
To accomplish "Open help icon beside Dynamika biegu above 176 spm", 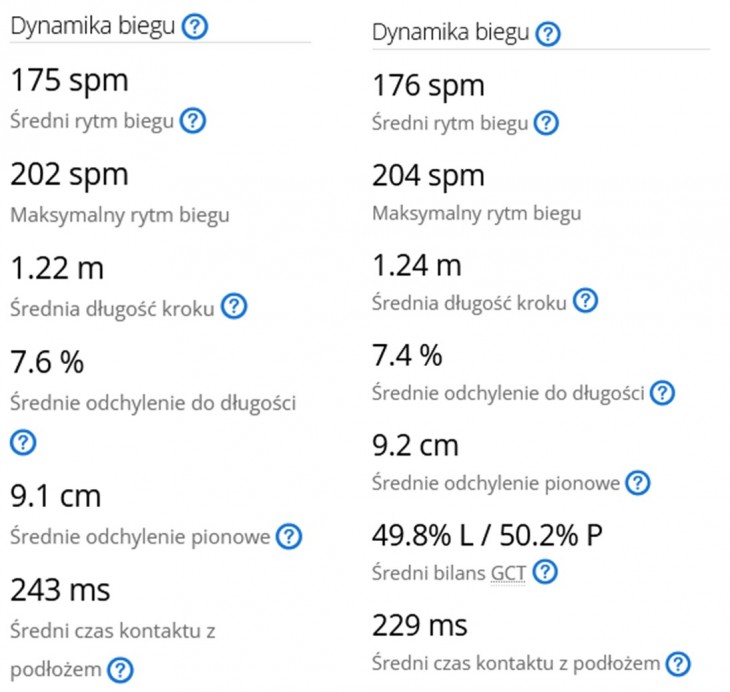I will point(548,34).
